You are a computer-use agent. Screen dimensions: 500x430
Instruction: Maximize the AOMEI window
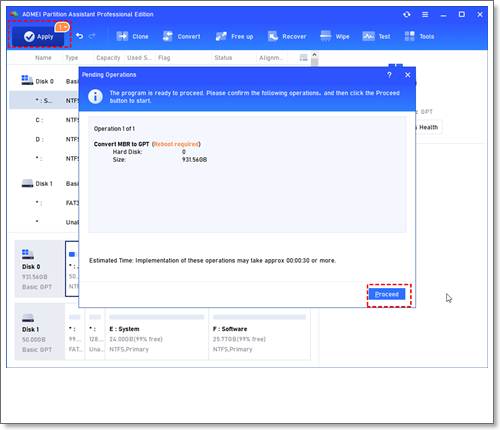coord(462,14)
